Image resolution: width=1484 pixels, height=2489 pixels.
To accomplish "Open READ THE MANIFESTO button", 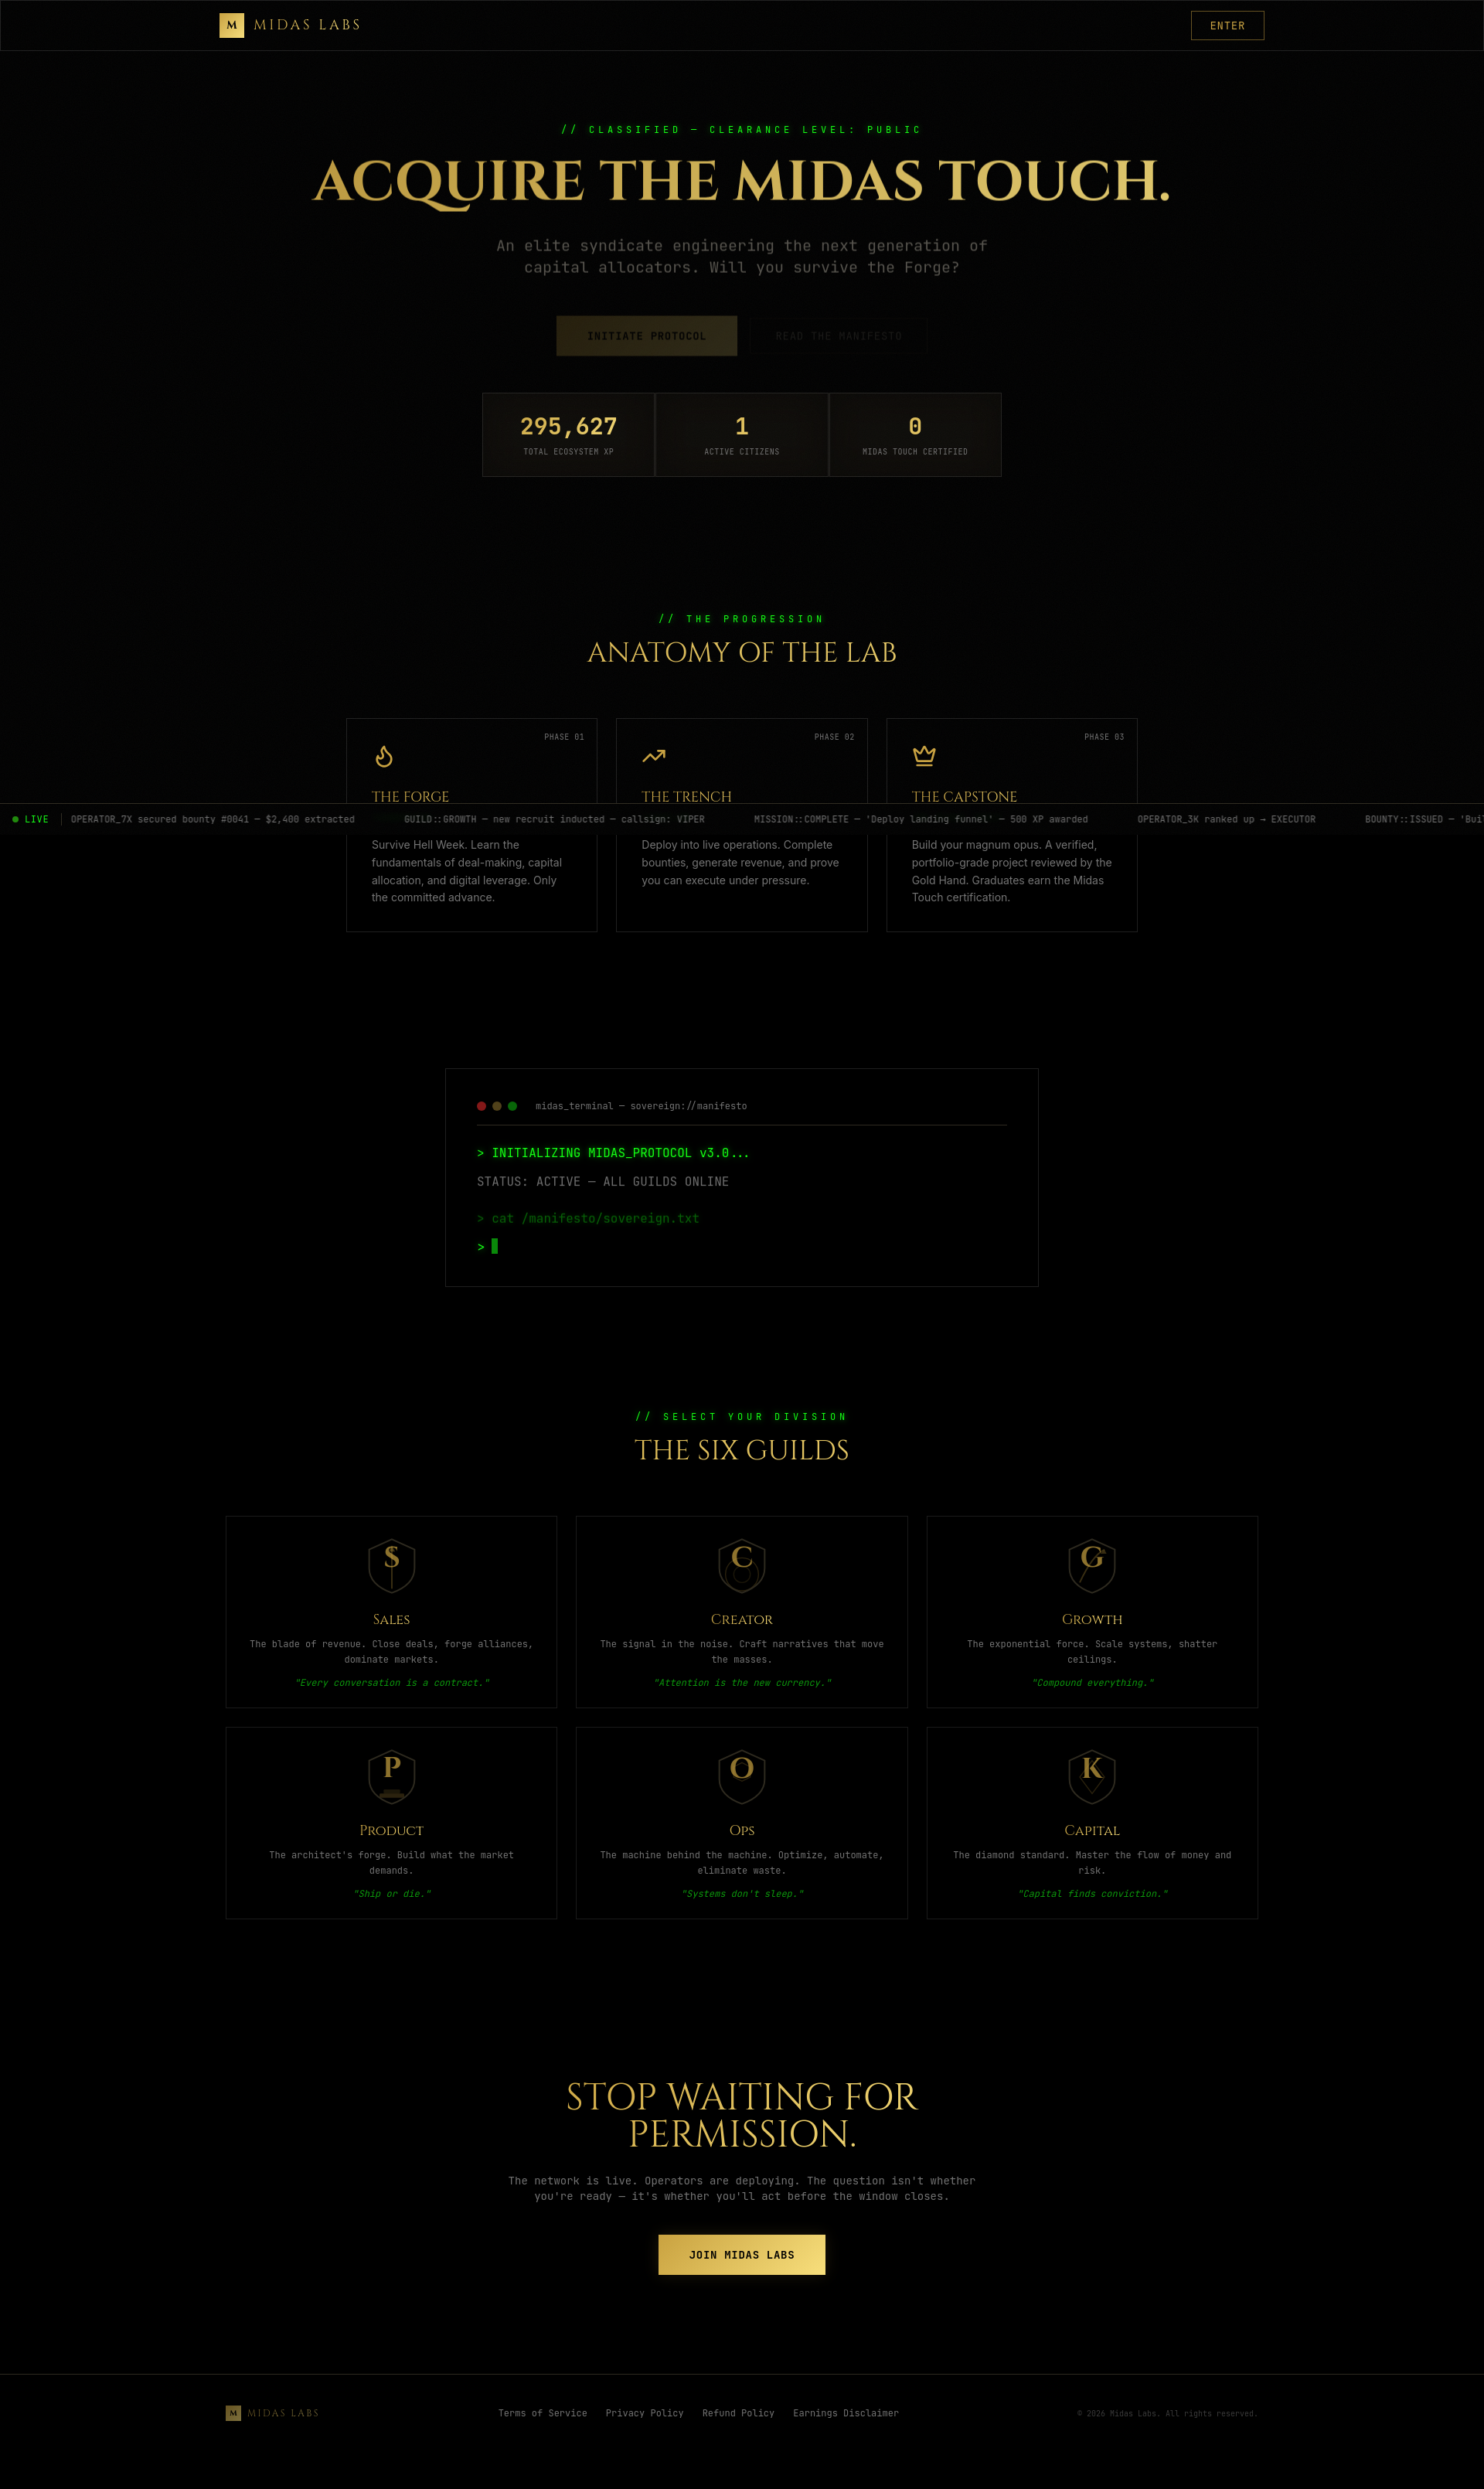I will pos(838,336).
